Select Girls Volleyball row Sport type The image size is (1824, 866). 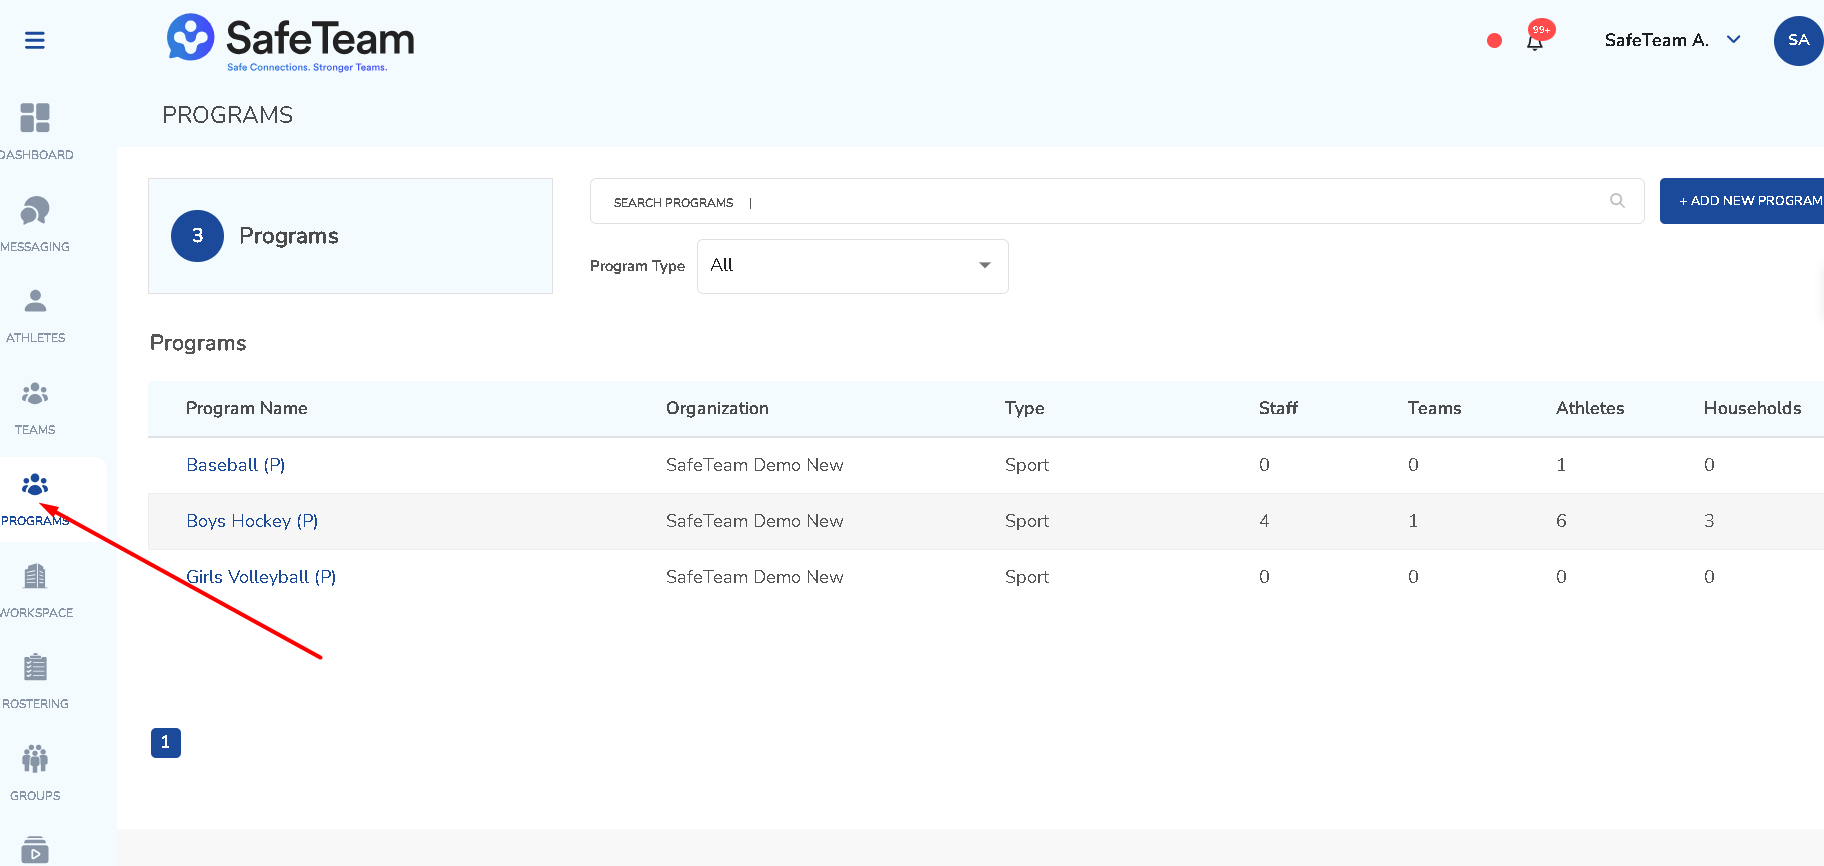[1027, 577]
